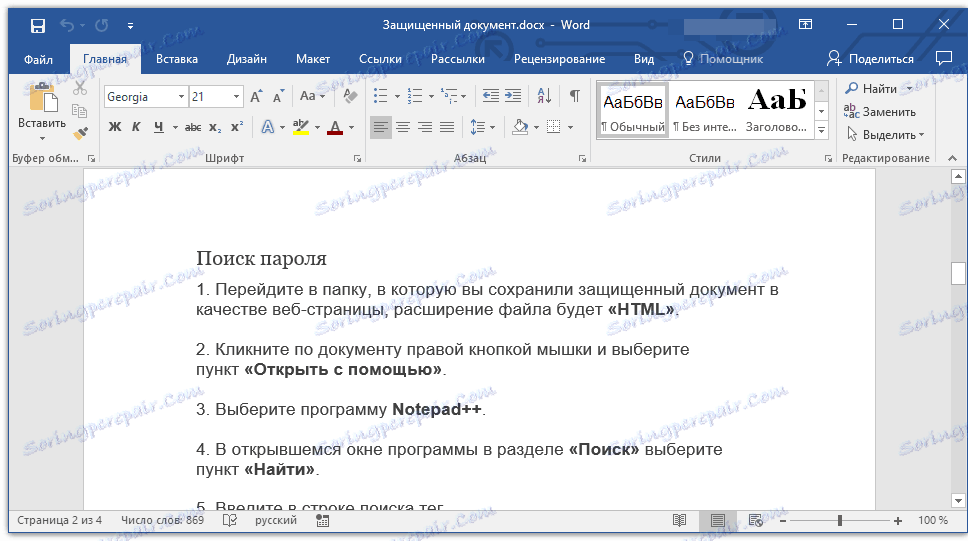
Task: Open Выделить select dropdown
Action: tap(885, 135)
